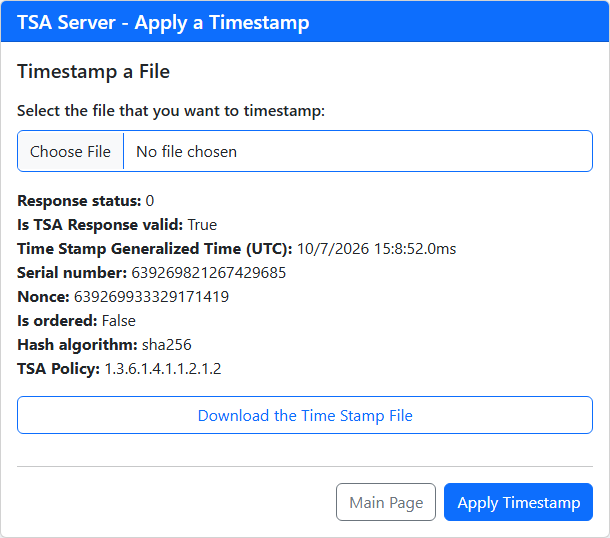Click the timestamp value 10/7/2026 15:8:52.0ms

377,249
